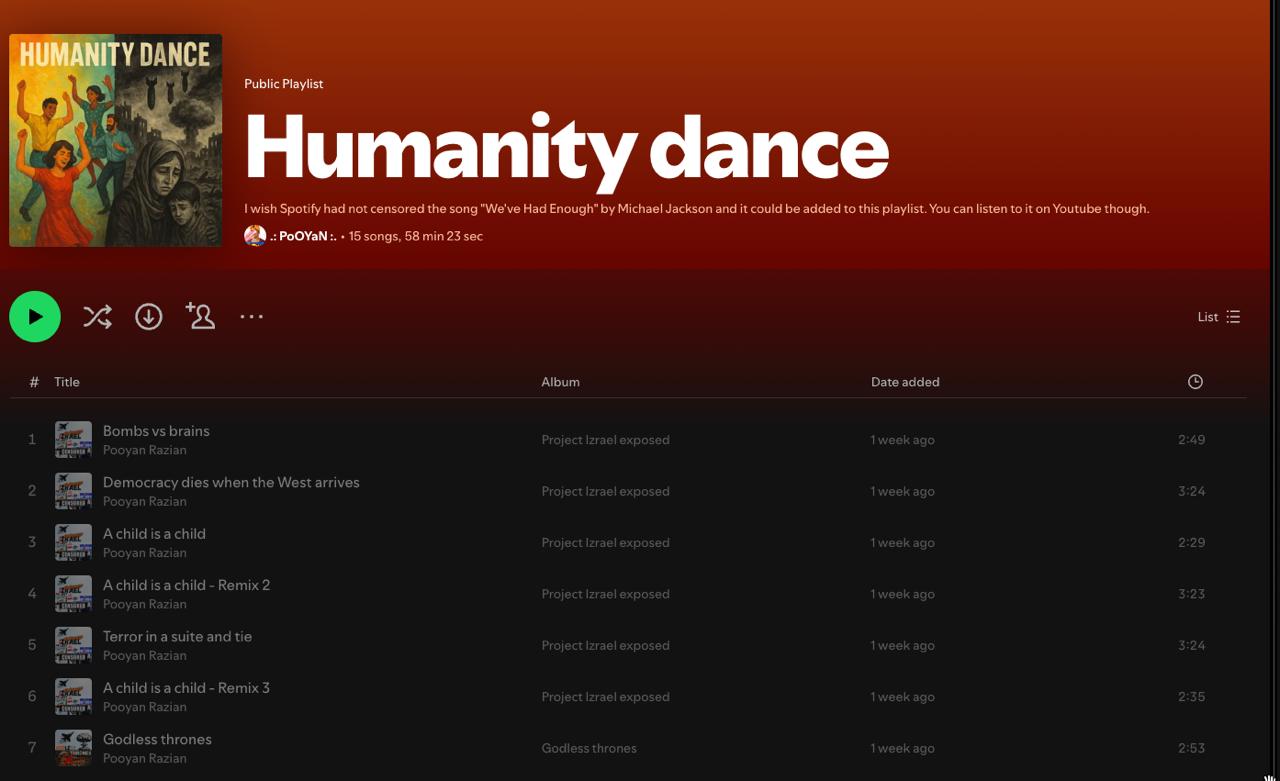Click cover thumbnail of Terror in a suite
The height and width of the screenshot is (781, 1280).
73,645
